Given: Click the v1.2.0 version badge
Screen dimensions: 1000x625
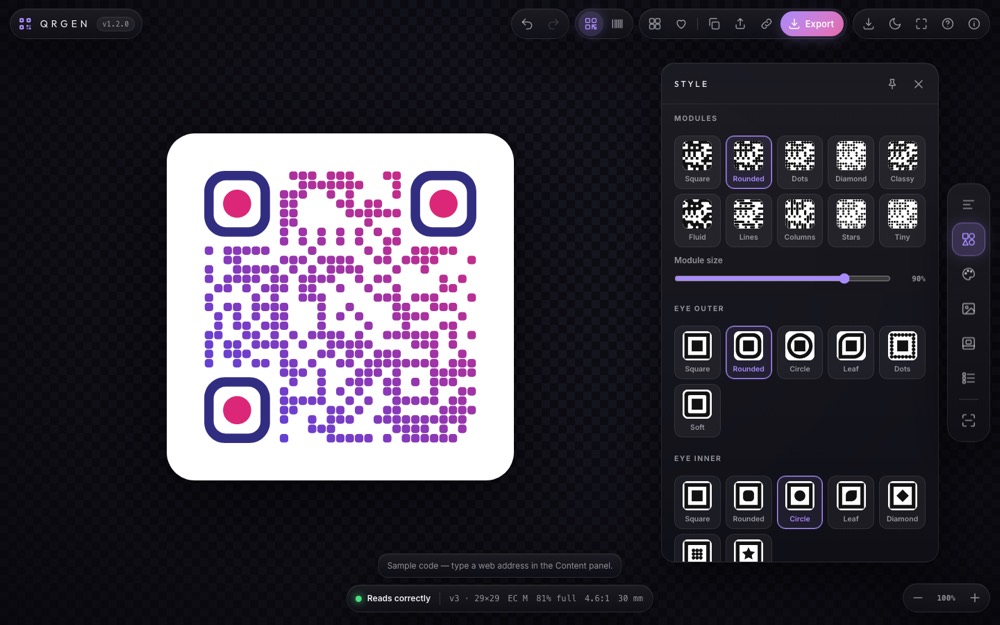Looking at the screenshot, I should tap(115, 24).
